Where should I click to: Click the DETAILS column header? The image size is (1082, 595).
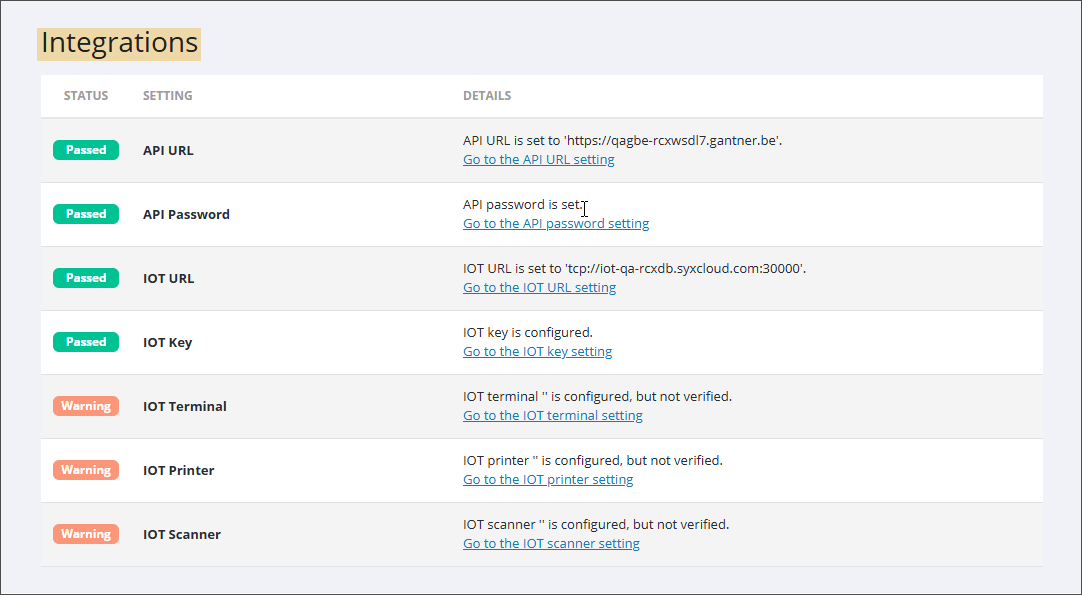coord(487,96)
